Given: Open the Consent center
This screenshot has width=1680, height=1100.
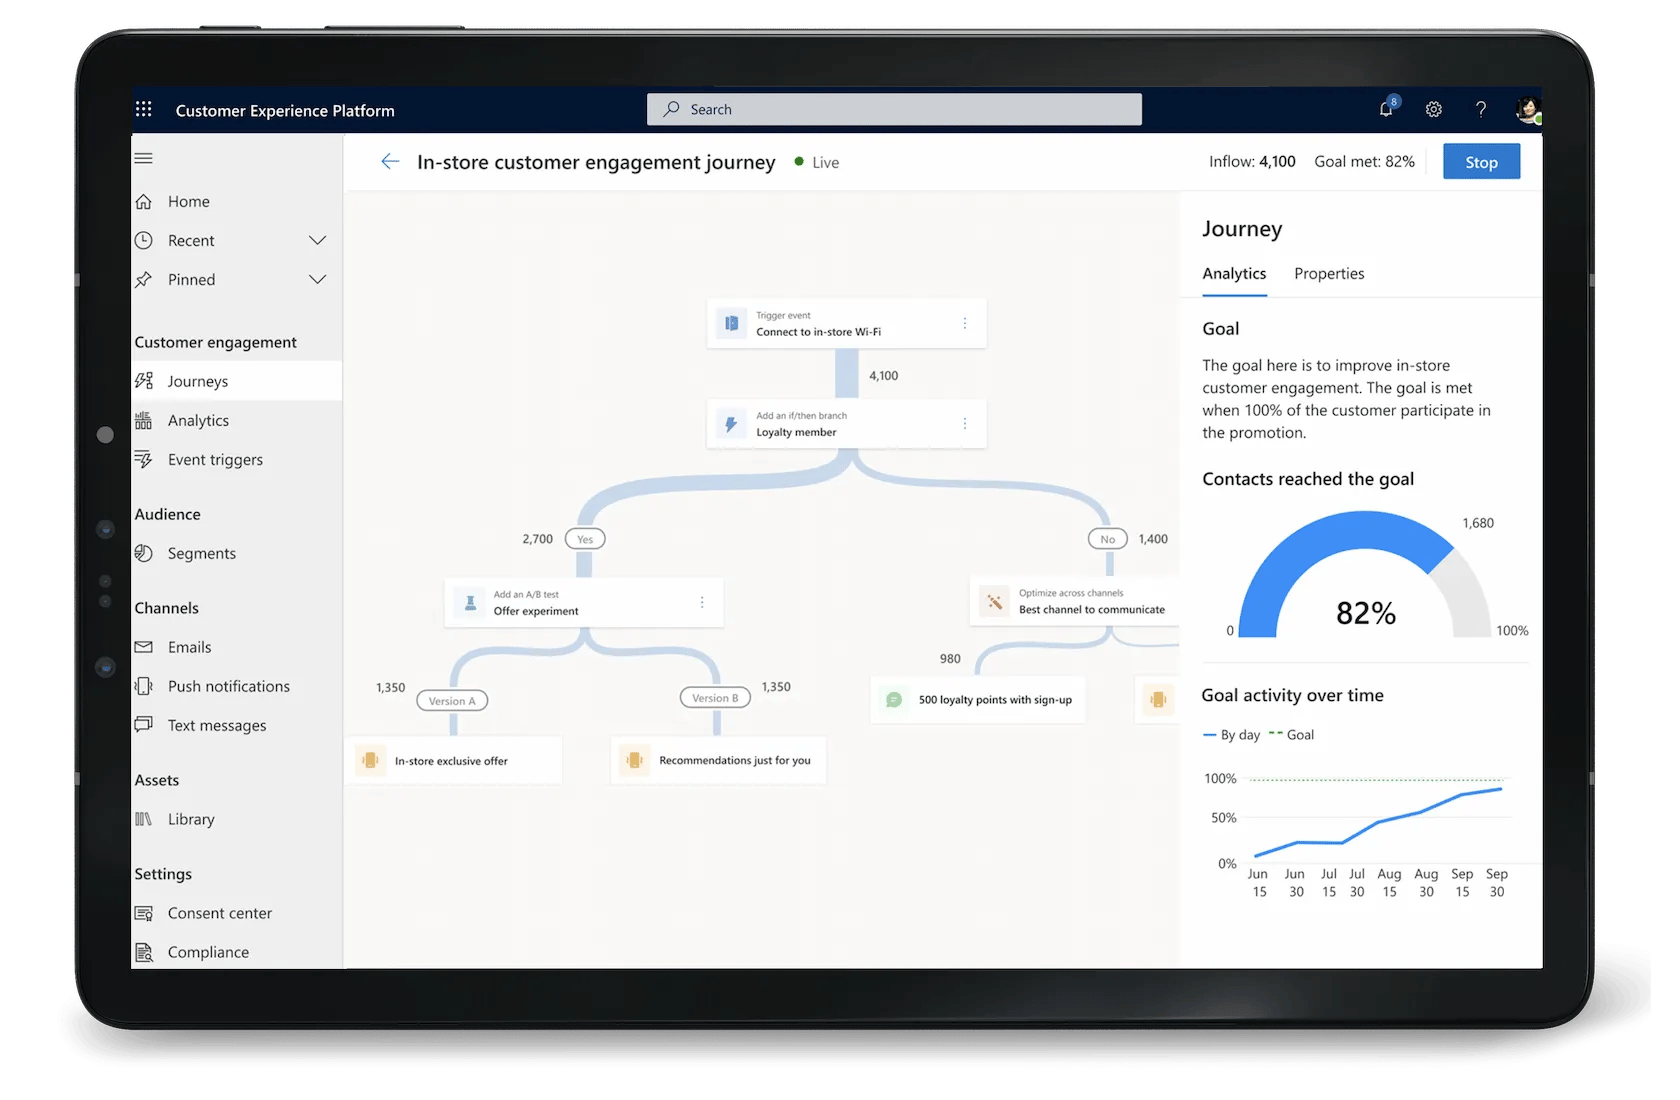Looking at the screenshot, I should click(x=220, y=912).
